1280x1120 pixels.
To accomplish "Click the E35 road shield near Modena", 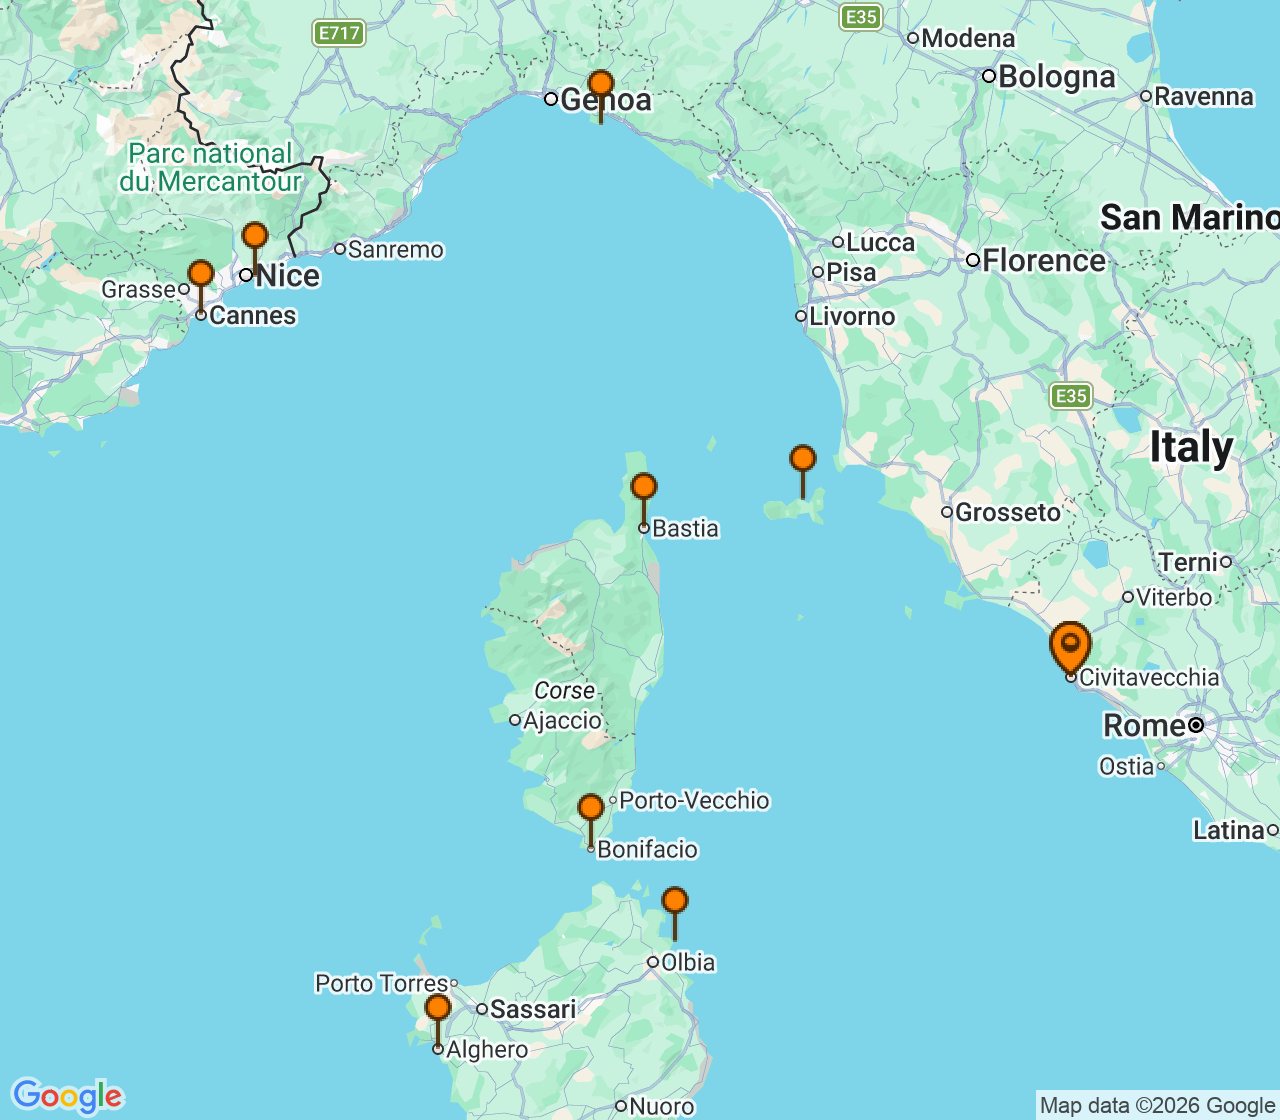I will [861, 17].
